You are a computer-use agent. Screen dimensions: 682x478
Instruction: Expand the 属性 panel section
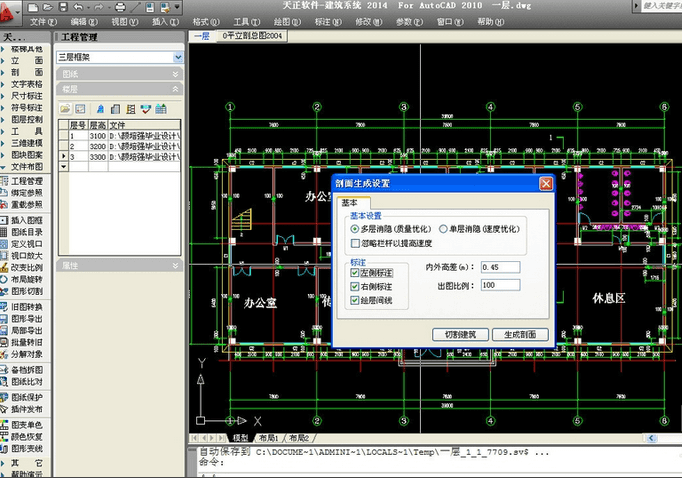coord(120,265)
